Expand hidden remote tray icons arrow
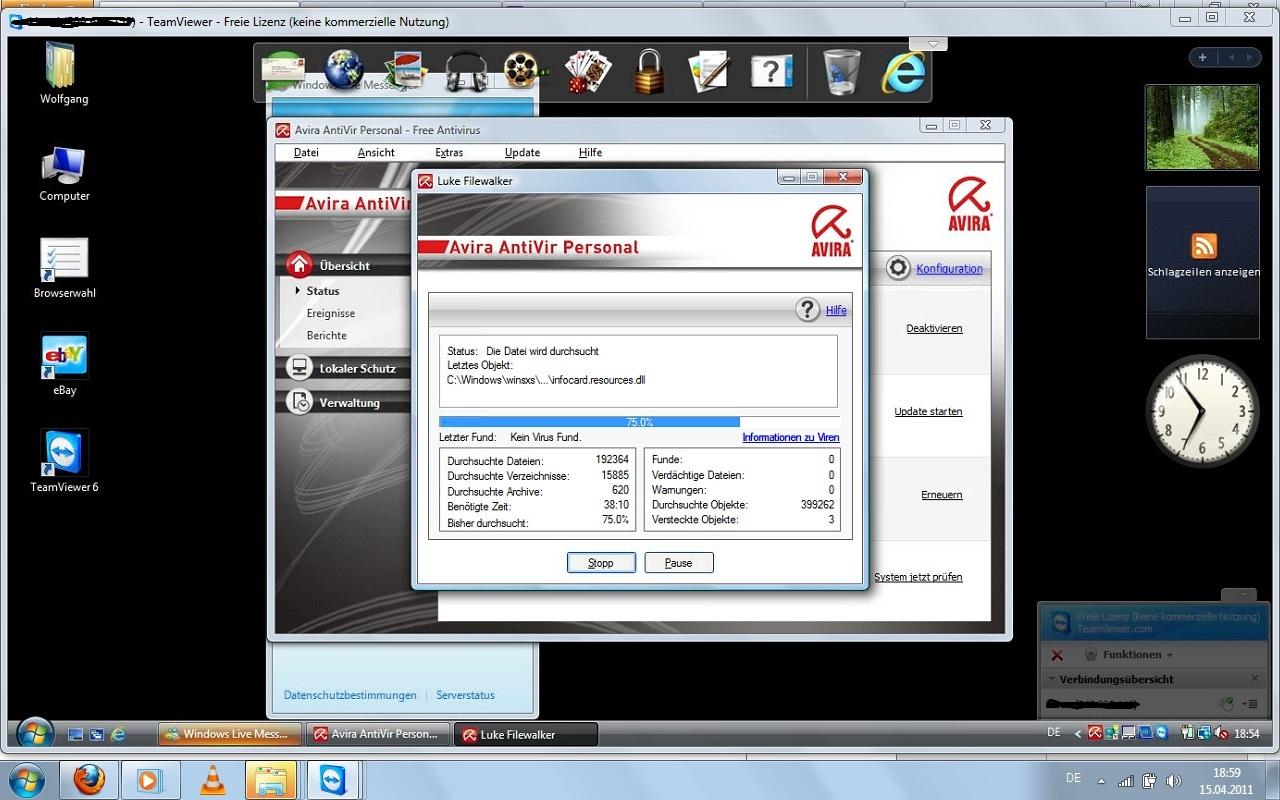 tap(1078, 733)
